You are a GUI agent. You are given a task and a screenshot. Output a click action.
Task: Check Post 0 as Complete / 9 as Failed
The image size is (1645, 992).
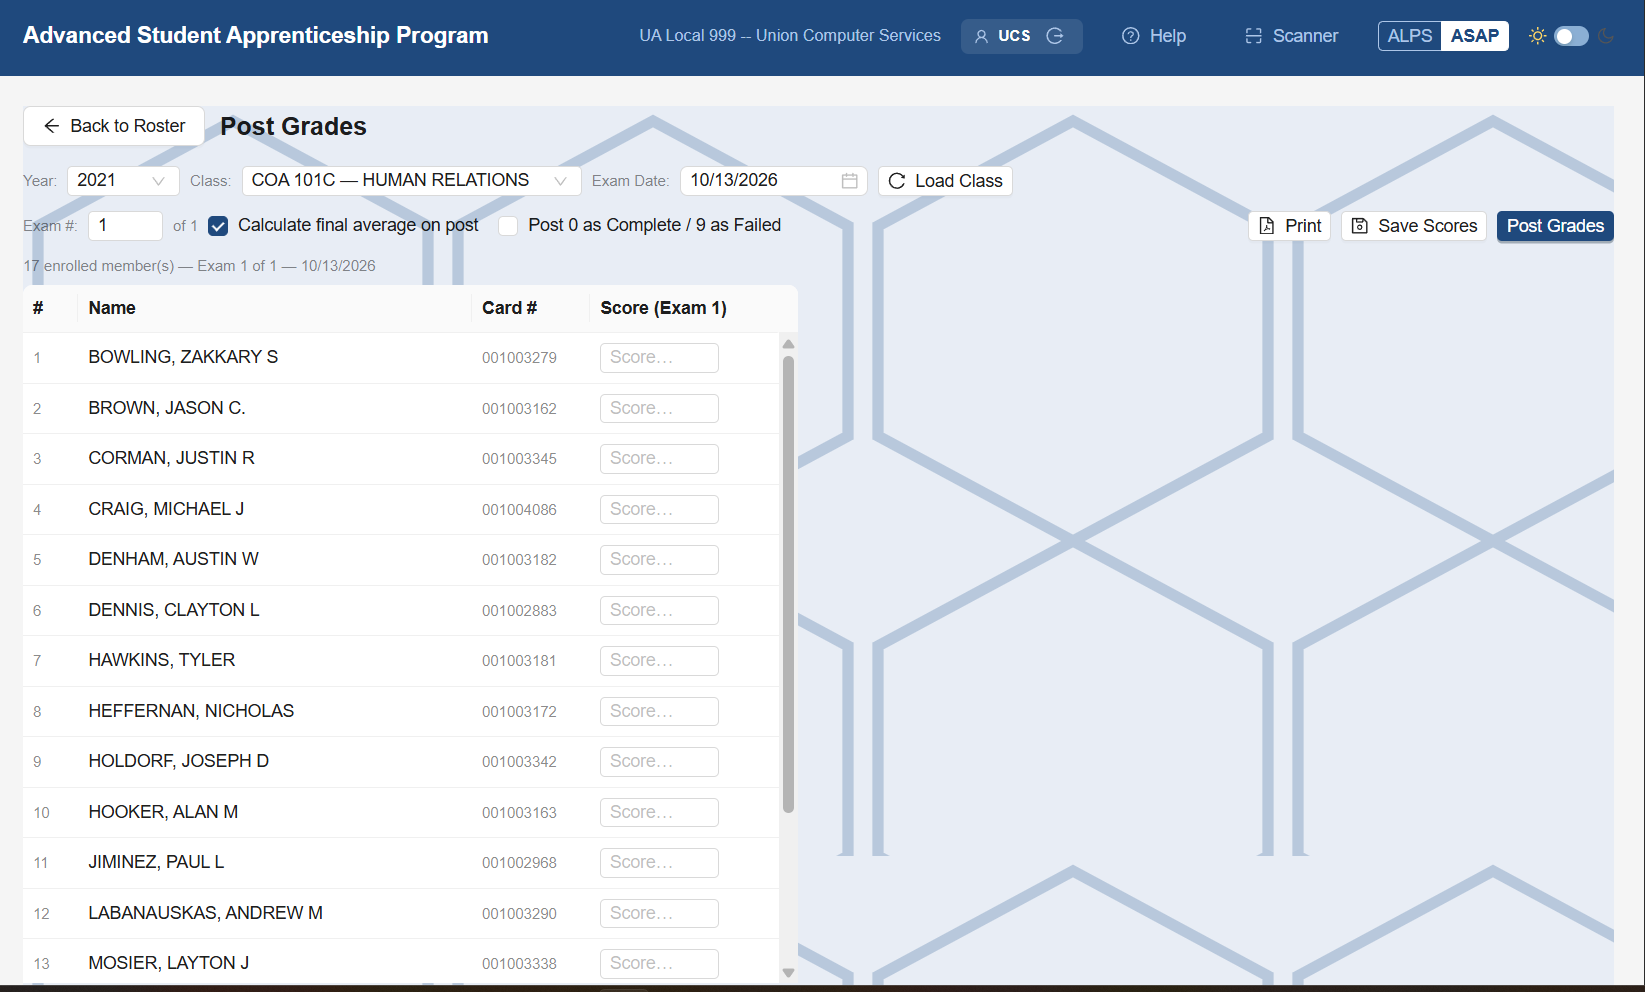[508, 226]
